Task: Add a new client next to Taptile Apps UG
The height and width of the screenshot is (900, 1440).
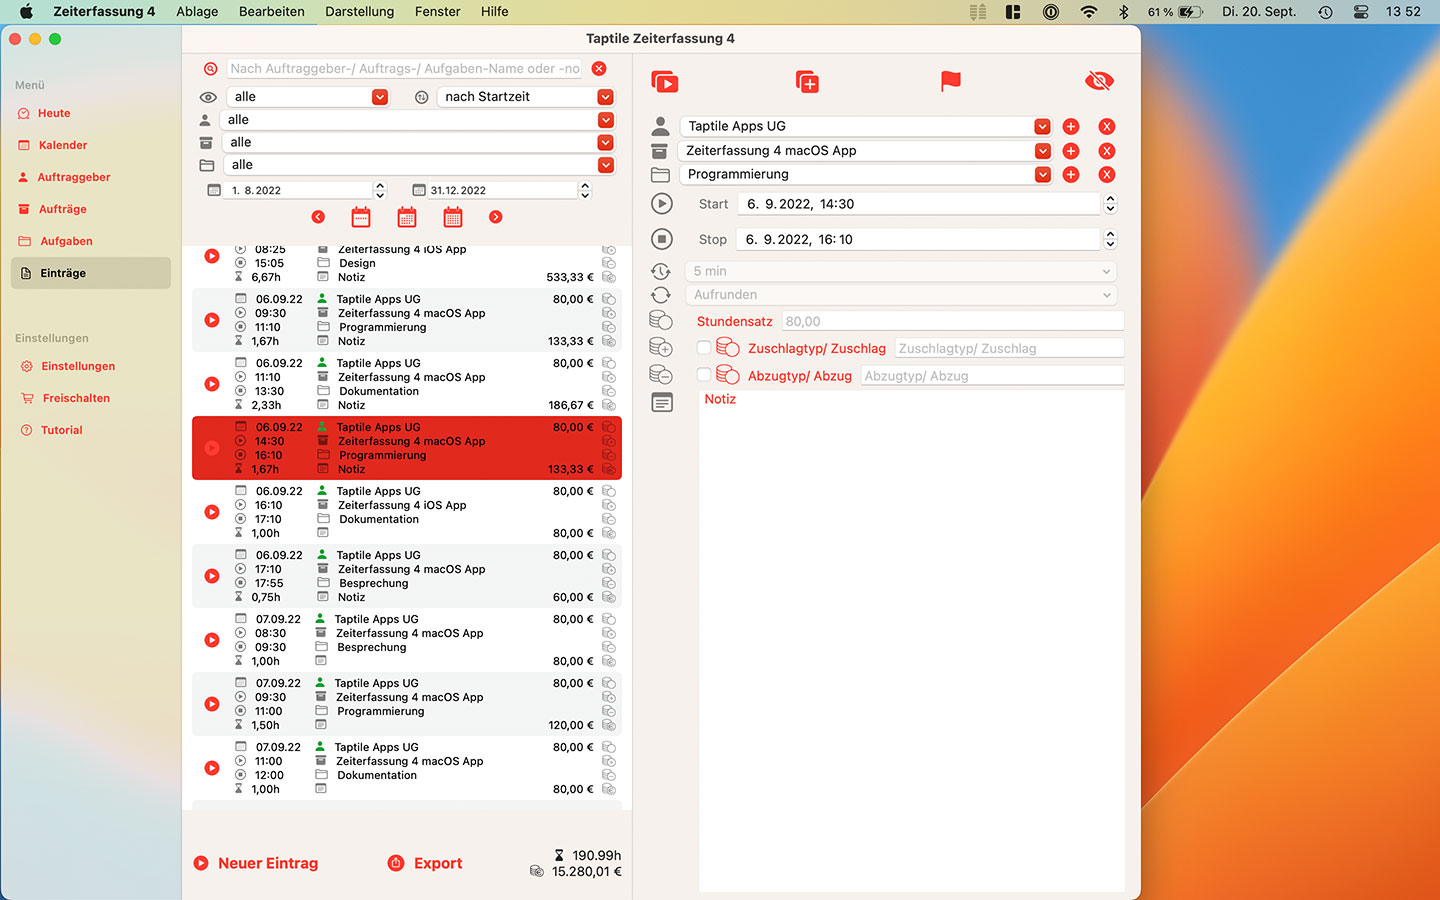Action: (1071, 127)
